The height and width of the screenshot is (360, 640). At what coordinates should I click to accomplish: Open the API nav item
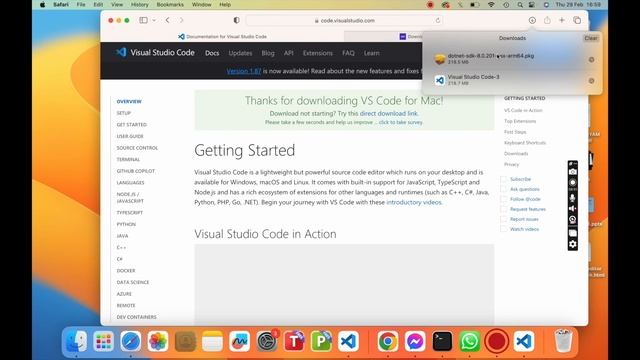pyautogui.click(x=289, y=53)
